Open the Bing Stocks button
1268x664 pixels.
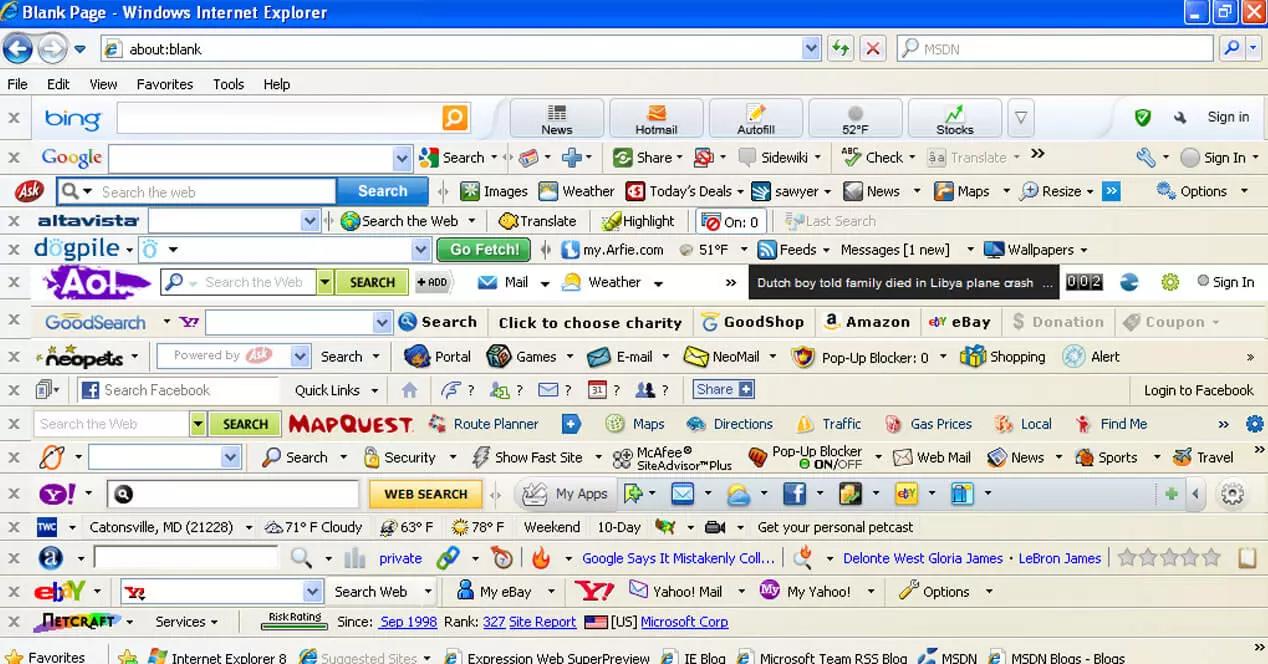tap(955, 118)
